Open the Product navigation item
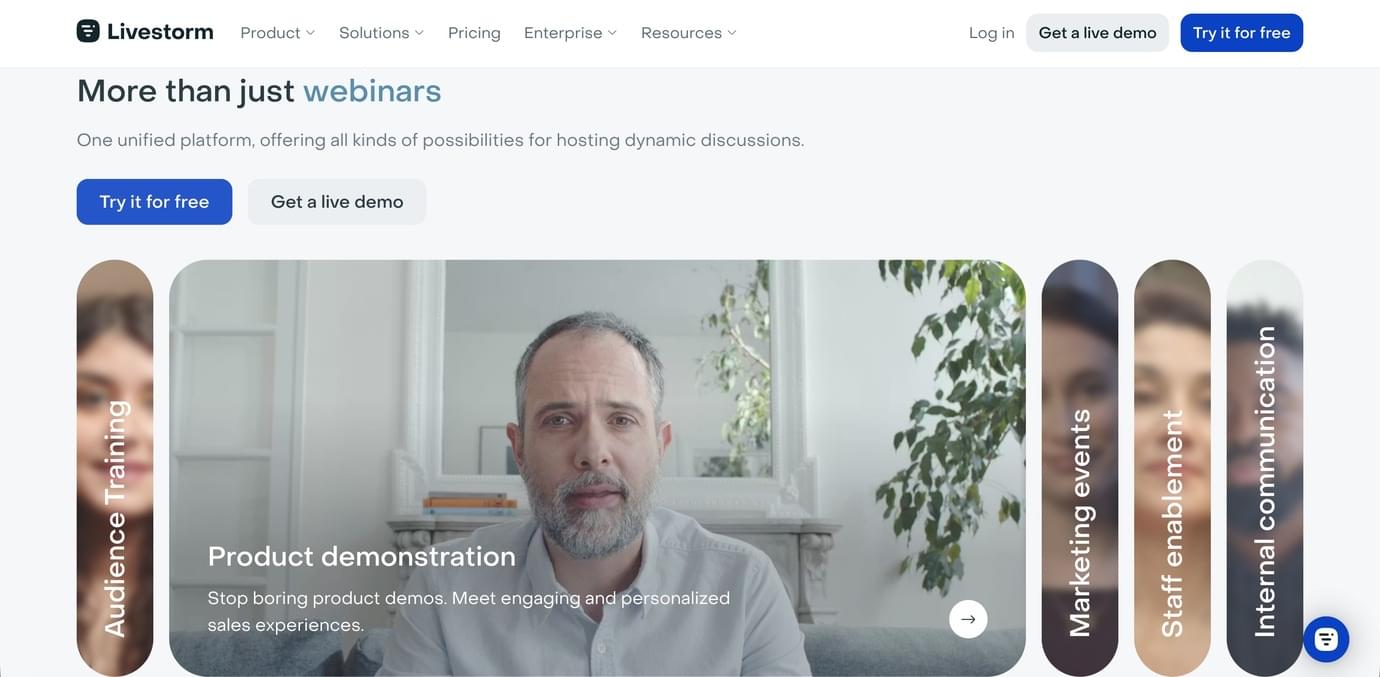 270,33
